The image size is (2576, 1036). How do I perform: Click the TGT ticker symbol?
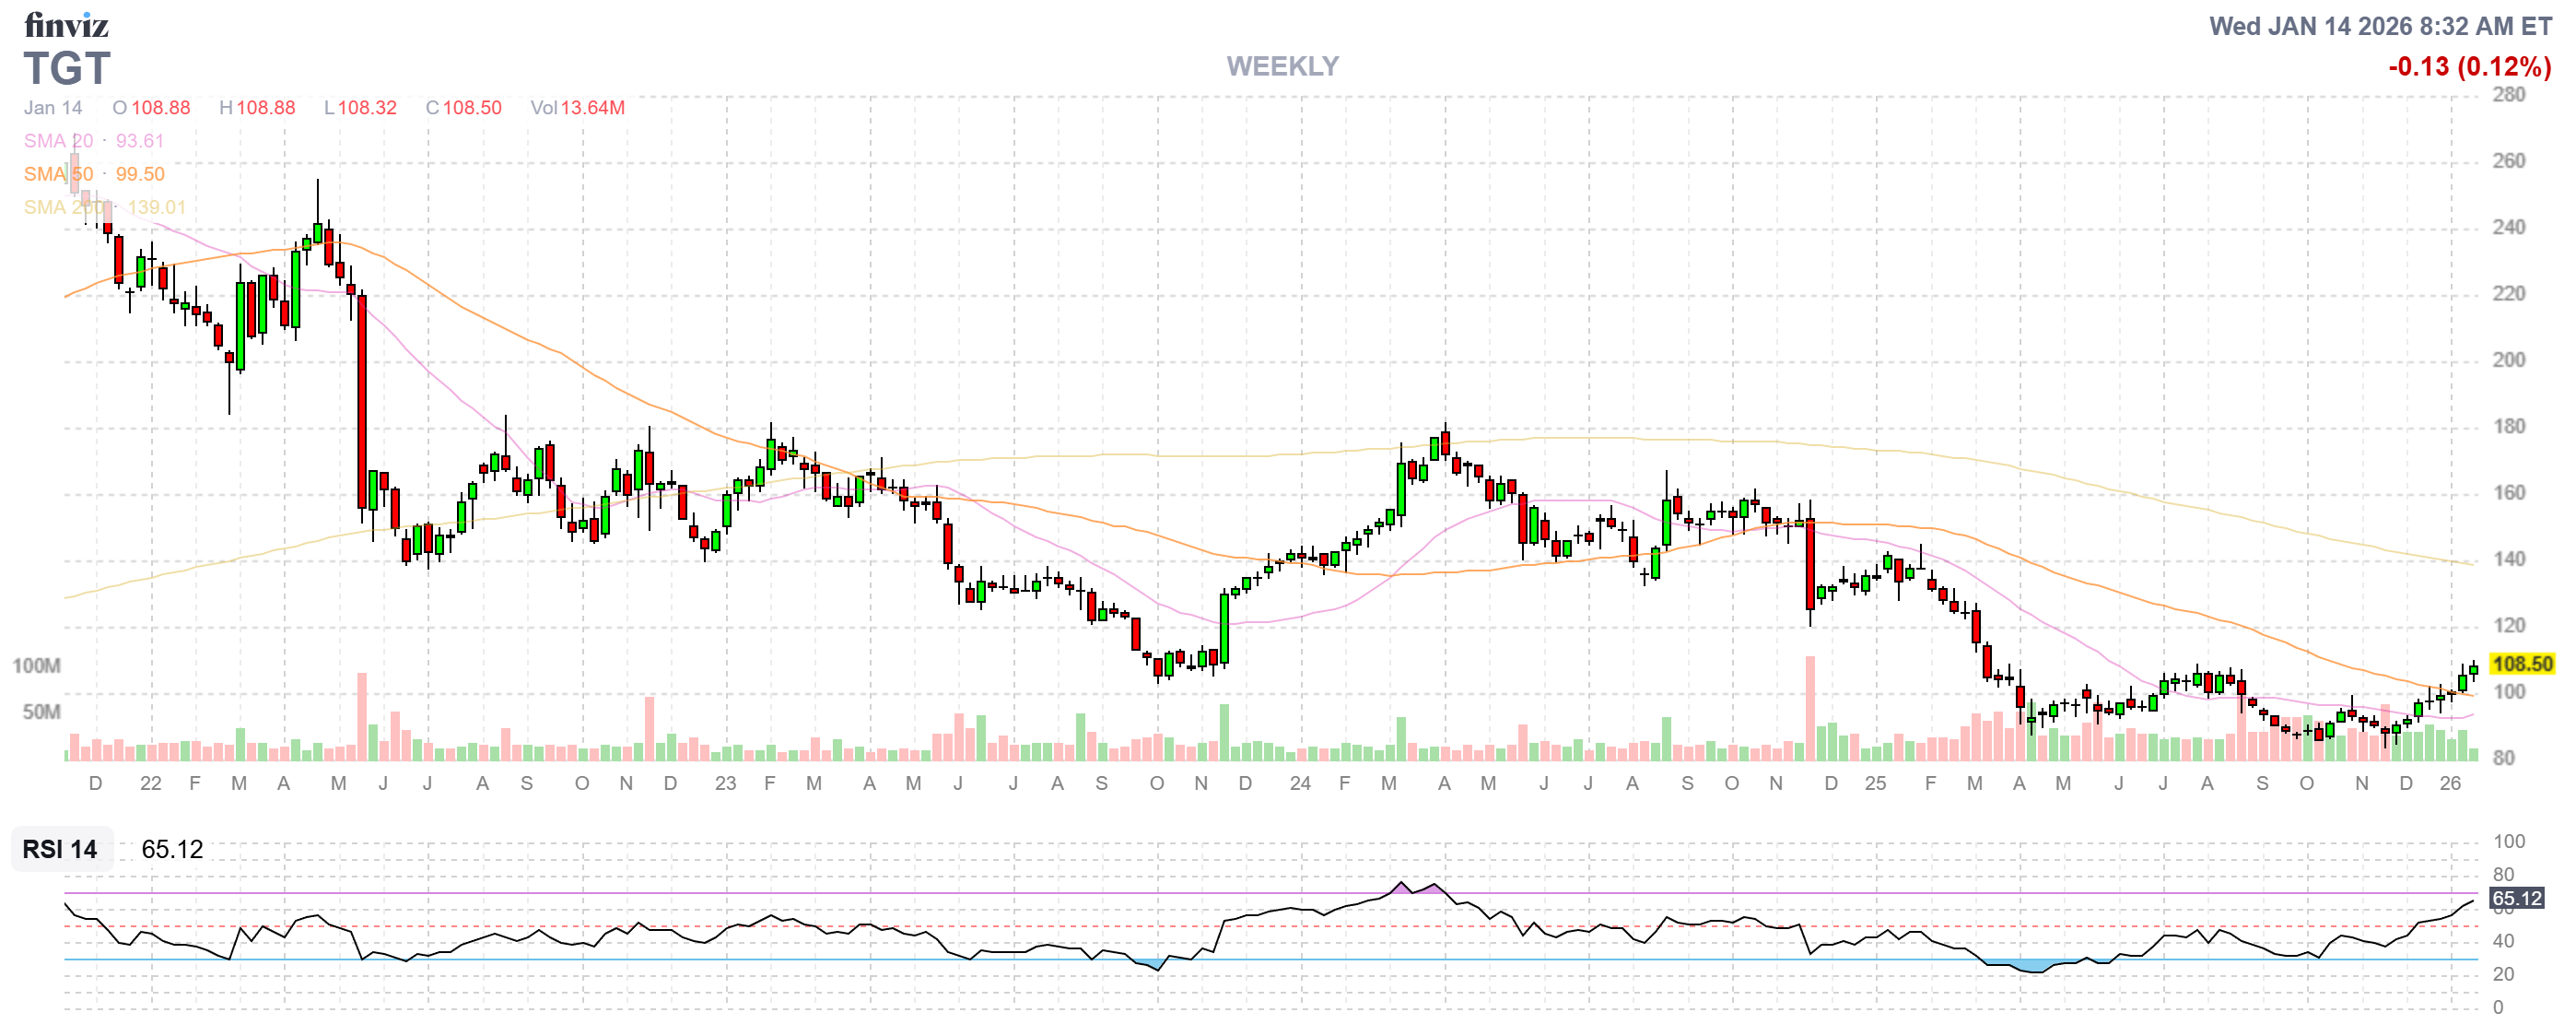[x=66, y=68]
